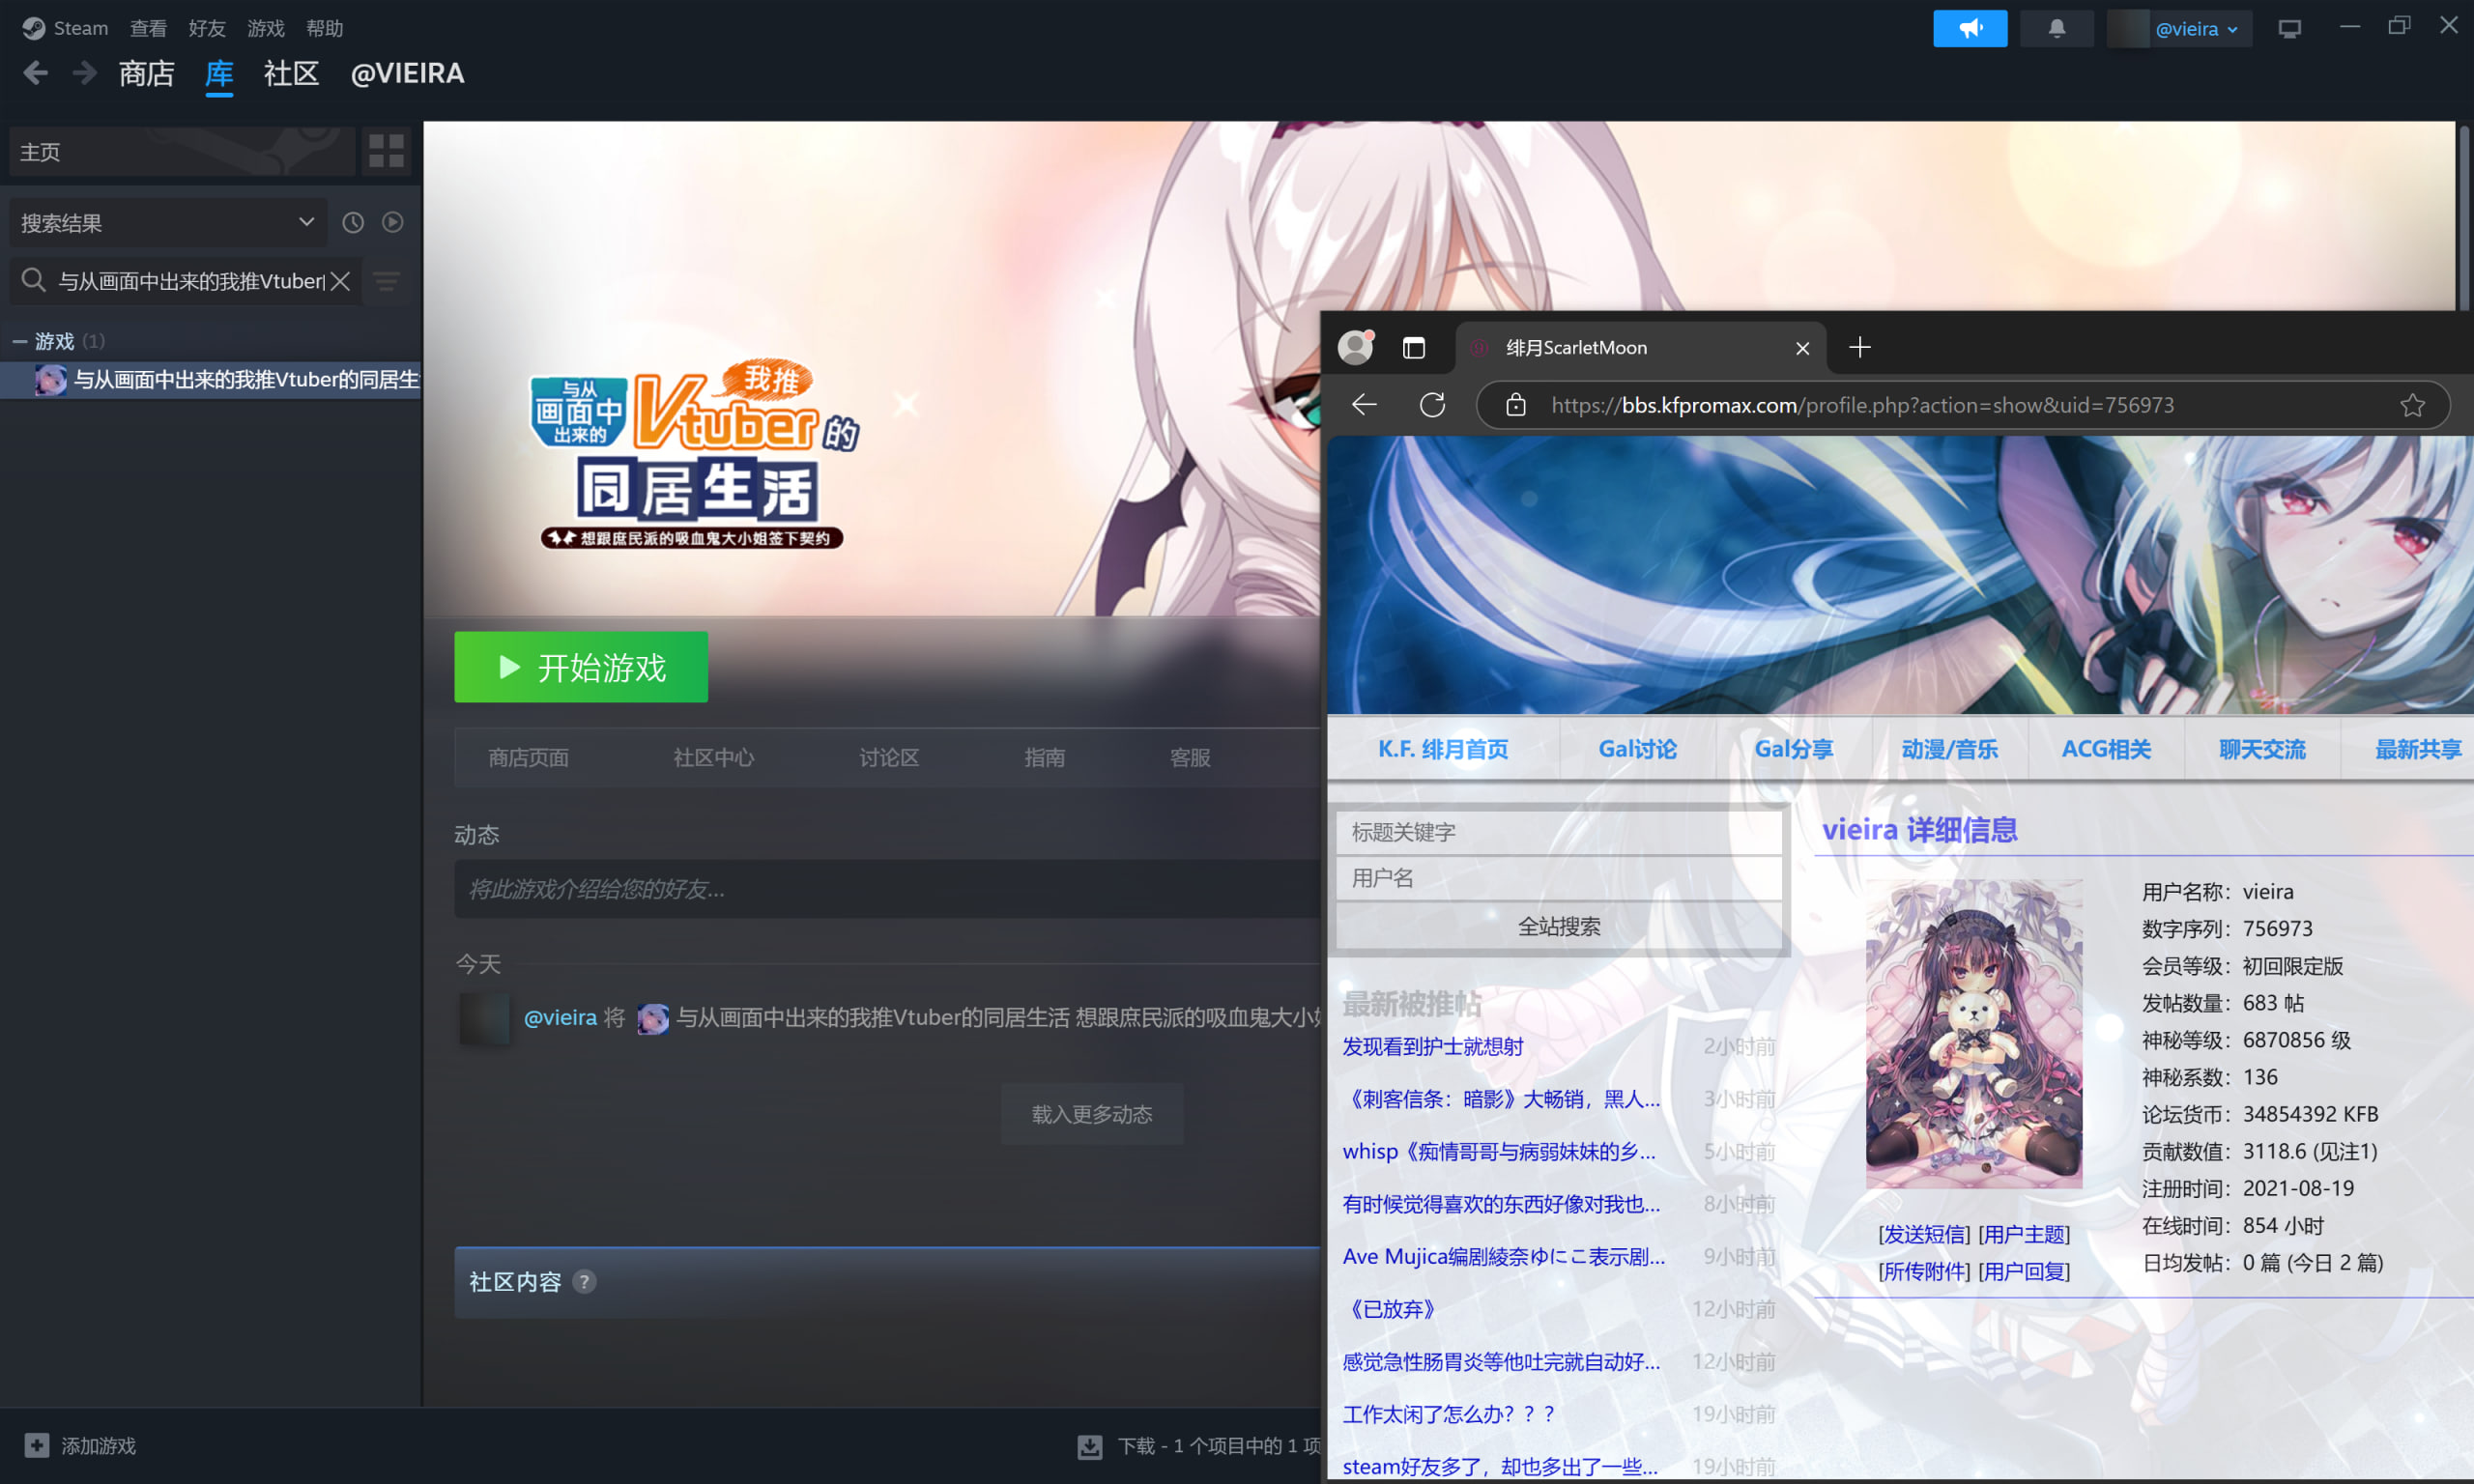This screenshot has width=2474, height=1484.
Task: Bookmark the page with star icon
Action: 2412,405
